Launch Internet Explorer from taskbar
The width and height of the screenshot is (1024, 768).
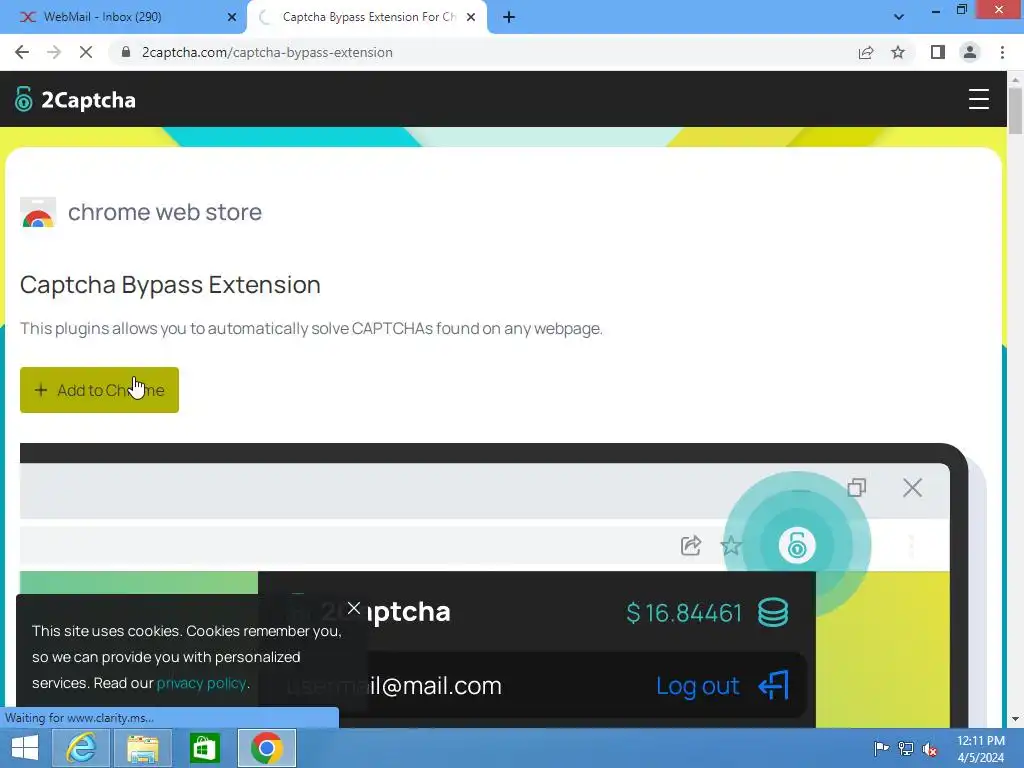pyautogui.click(x=81, y=748)
